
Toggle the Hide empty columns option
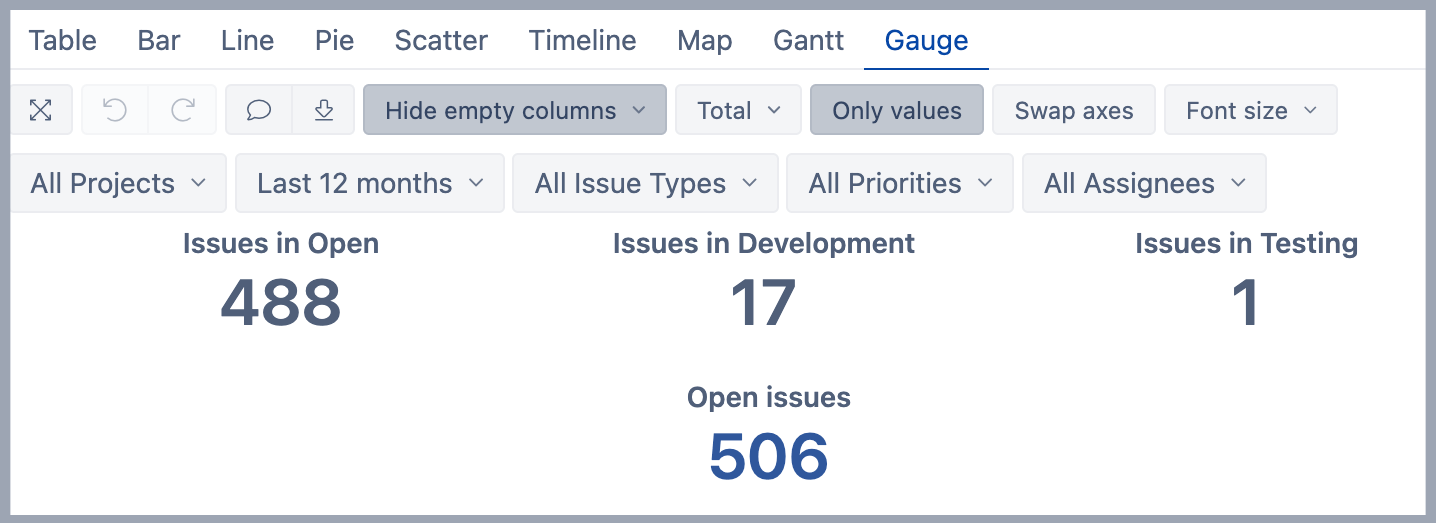[x=514, y=110]
